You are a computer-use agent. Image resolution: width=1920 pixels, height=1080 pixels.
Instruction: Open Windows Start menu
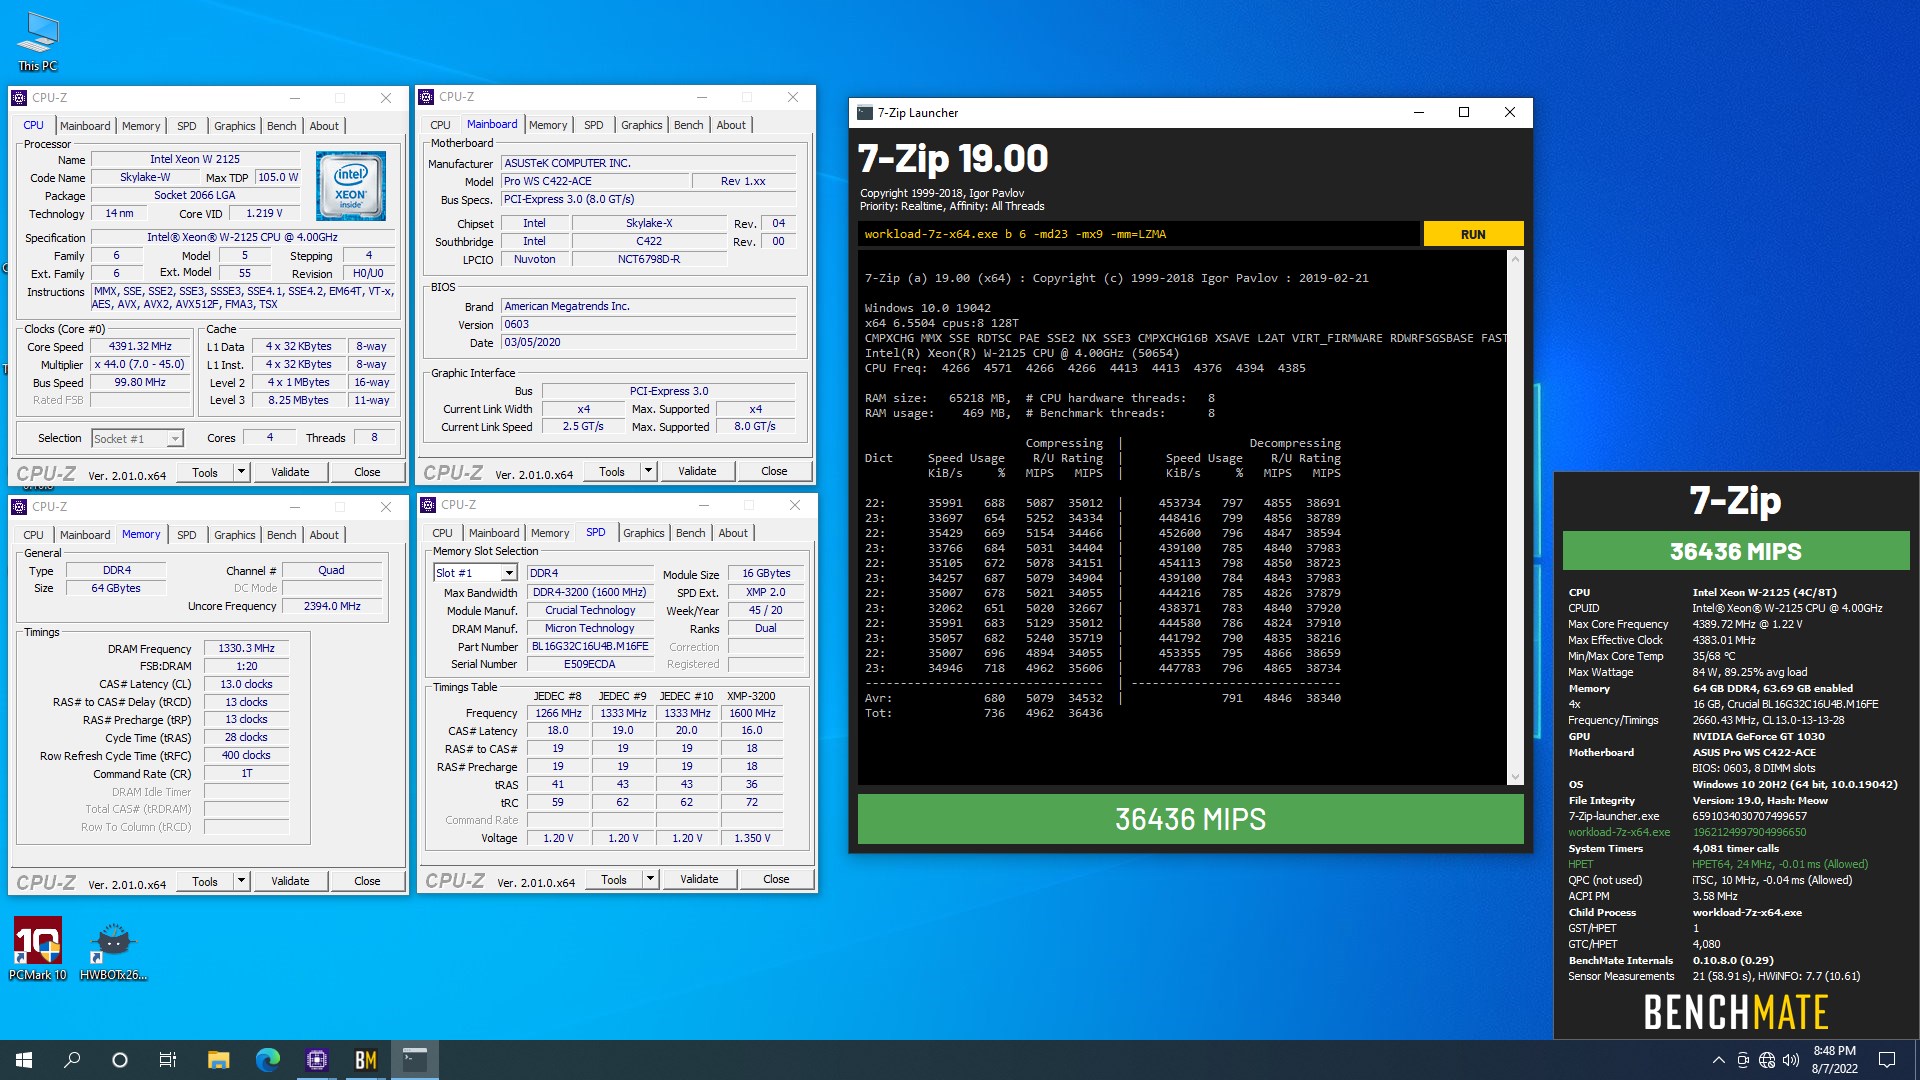coord(24,1060)
